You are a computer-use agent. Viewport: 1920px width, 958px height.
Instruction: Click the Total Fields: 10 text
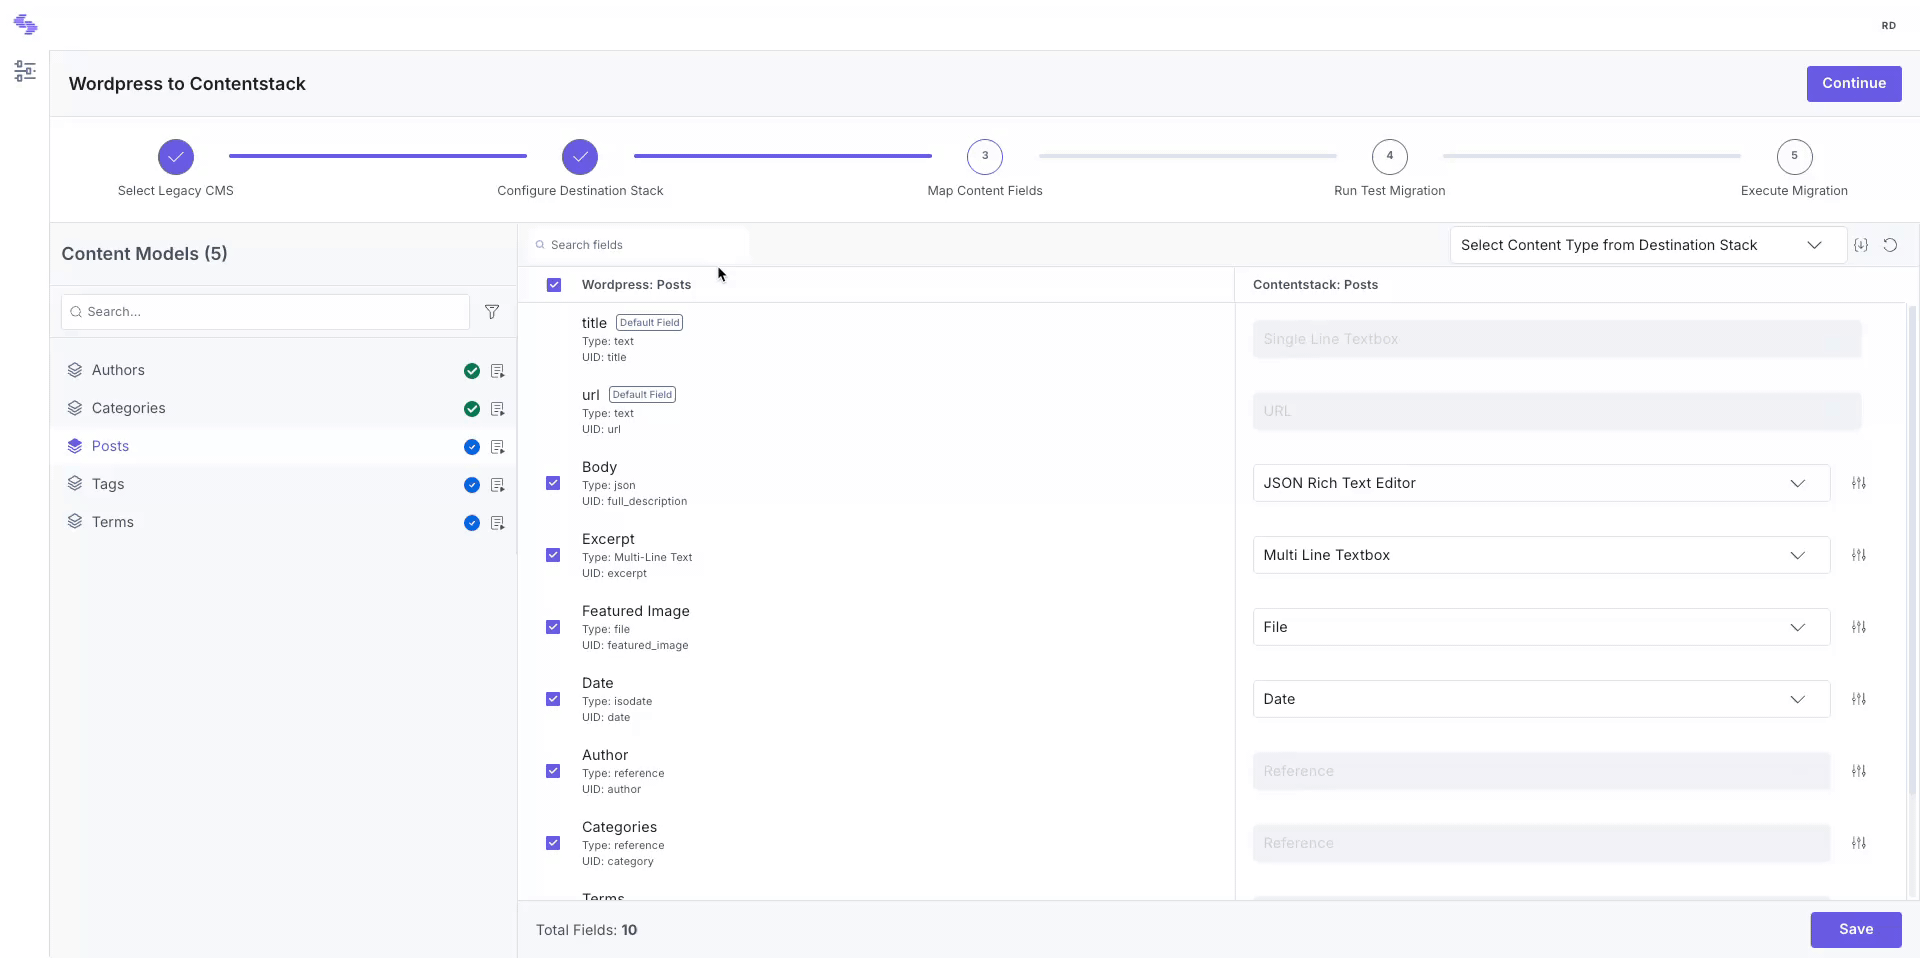click(x=587, y=930)
